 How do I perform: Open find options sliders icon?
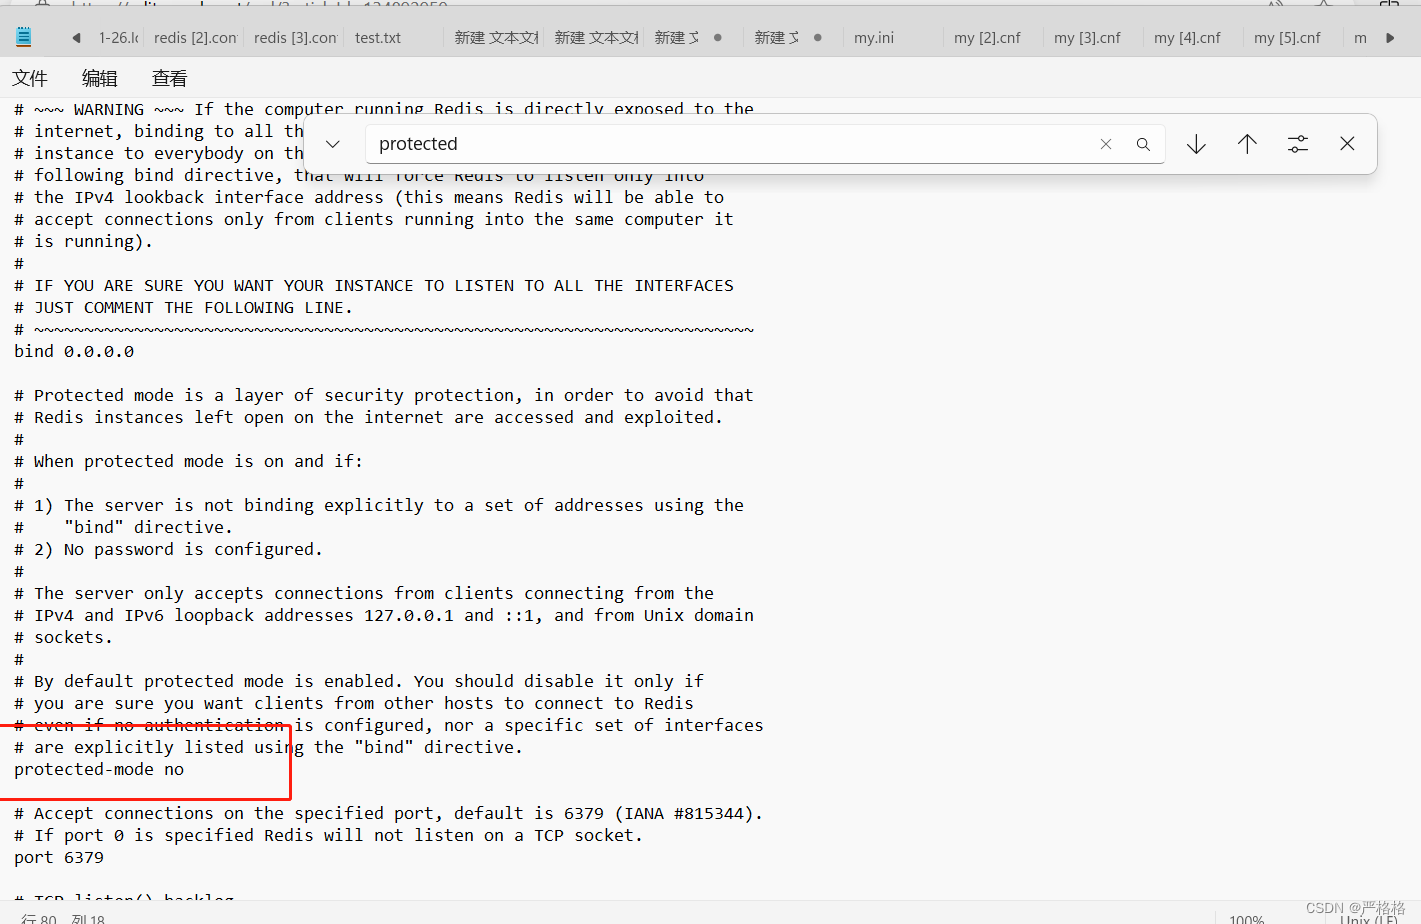(1298, 144)
